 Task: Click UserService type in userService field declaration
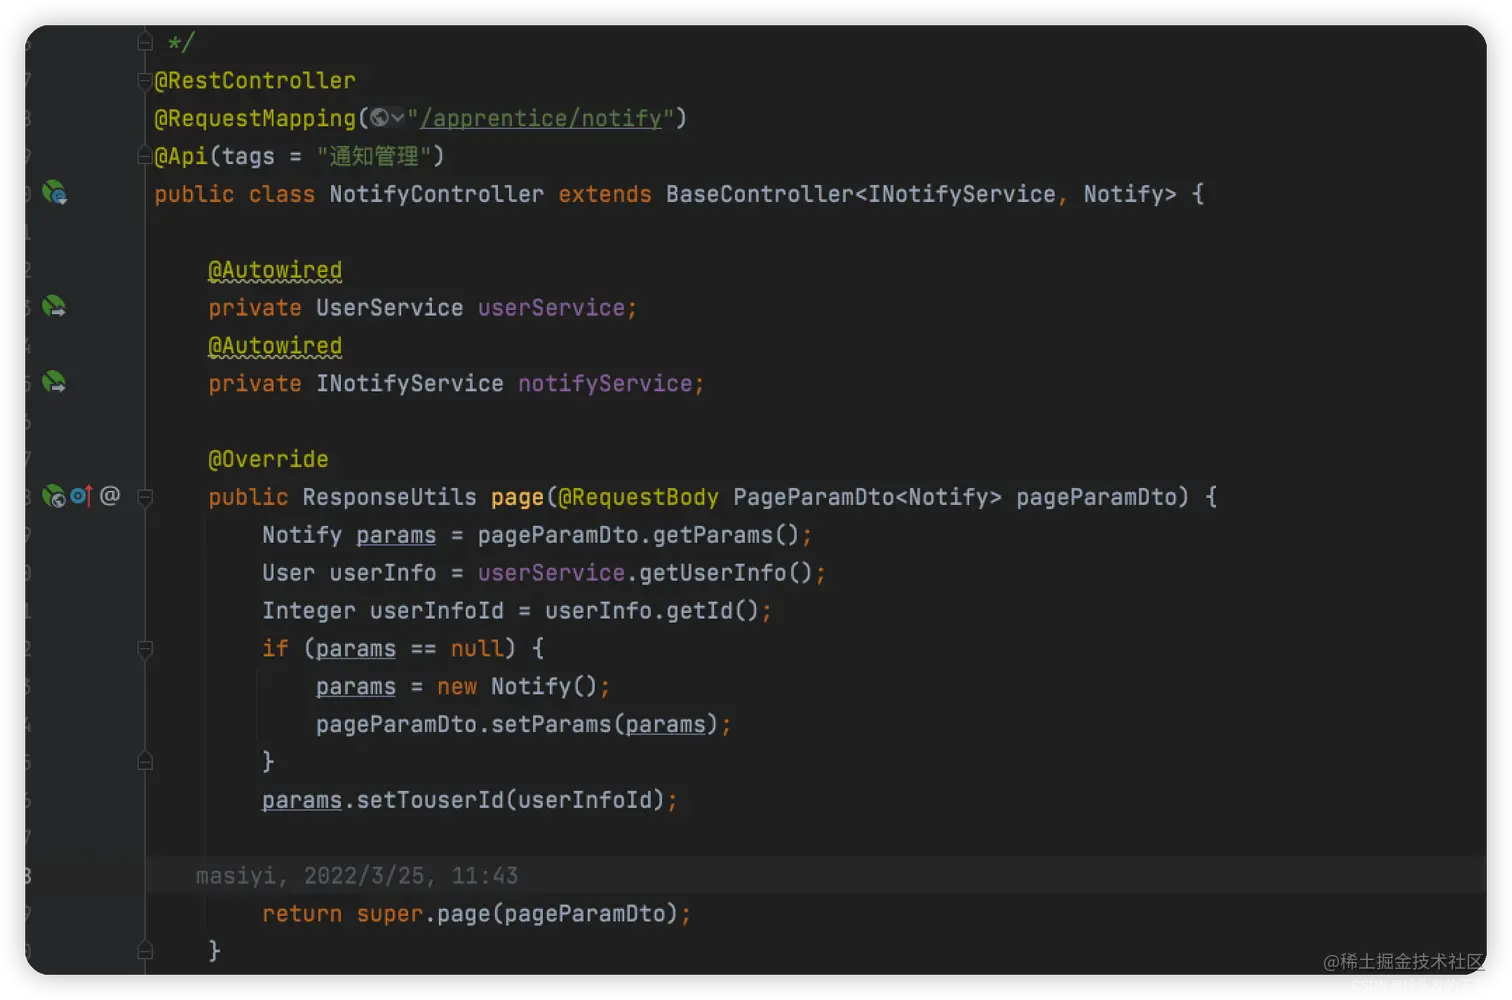click(x=390, y=308)
